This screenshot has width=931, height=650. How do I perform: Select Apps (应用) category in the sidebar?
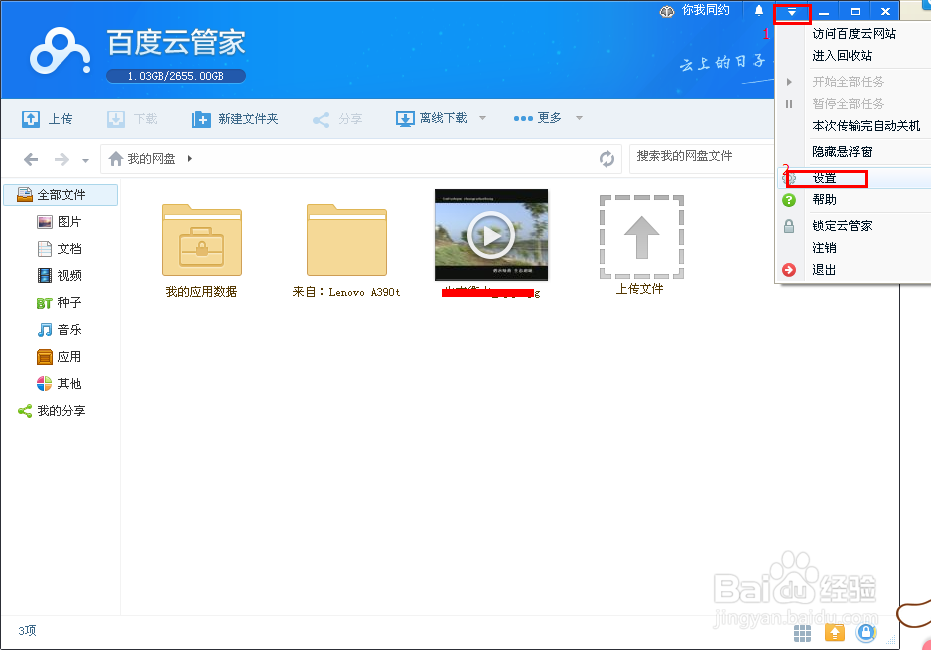[x=59, y=357]
